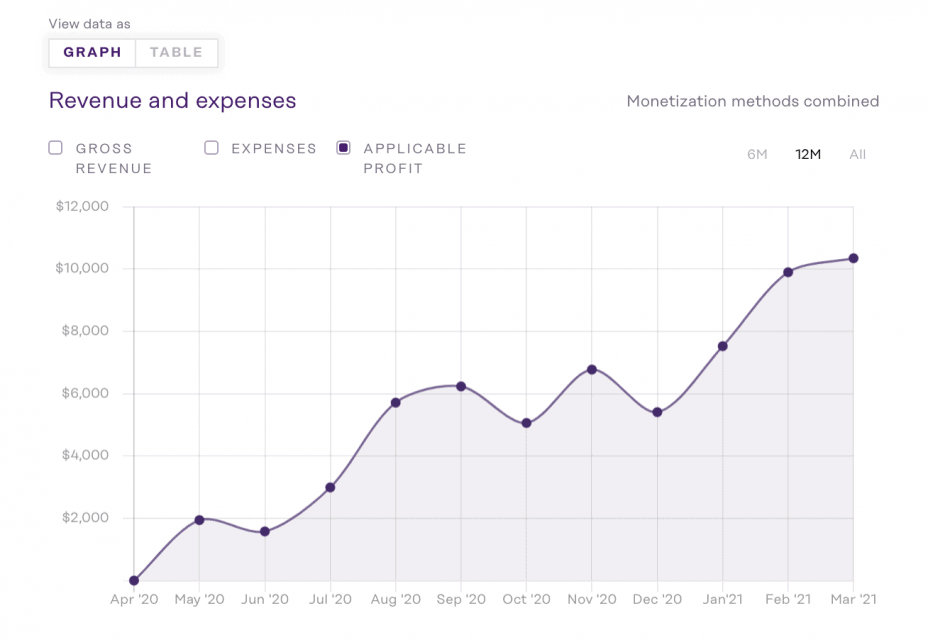Select the GRAPH view tab
The image size is (928, 640).
[92, 52]
